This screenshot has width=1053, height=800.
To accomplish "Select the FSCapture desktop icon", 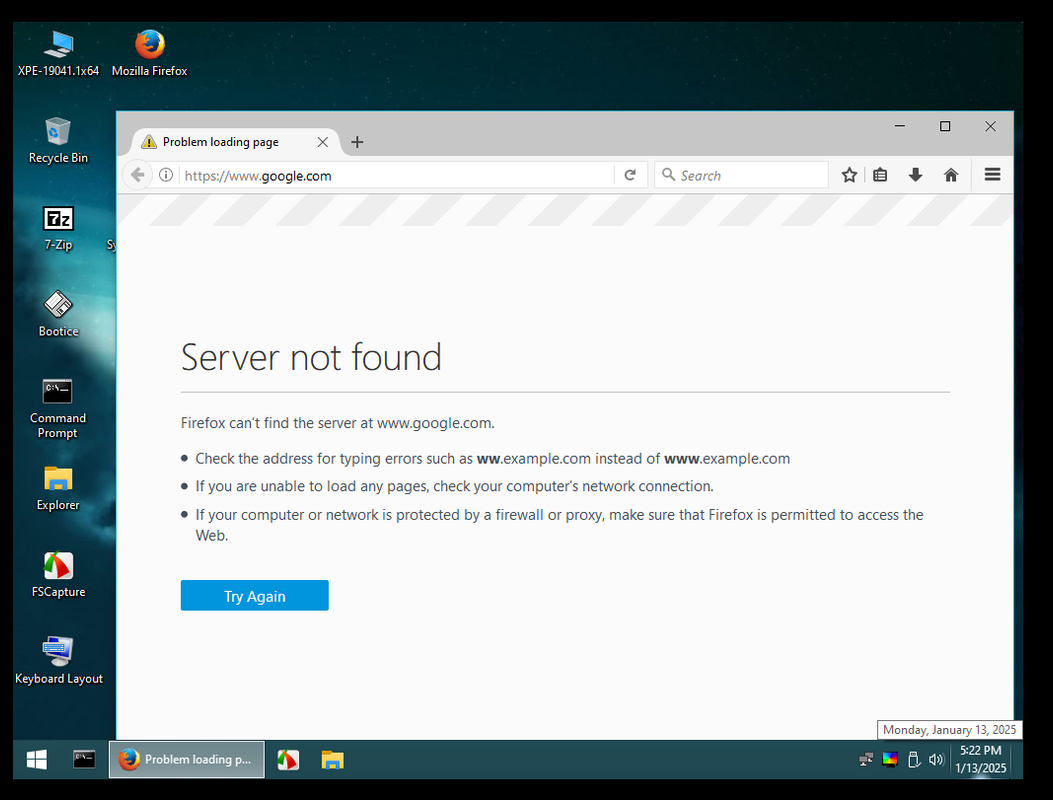I will [x=58, y=574].
